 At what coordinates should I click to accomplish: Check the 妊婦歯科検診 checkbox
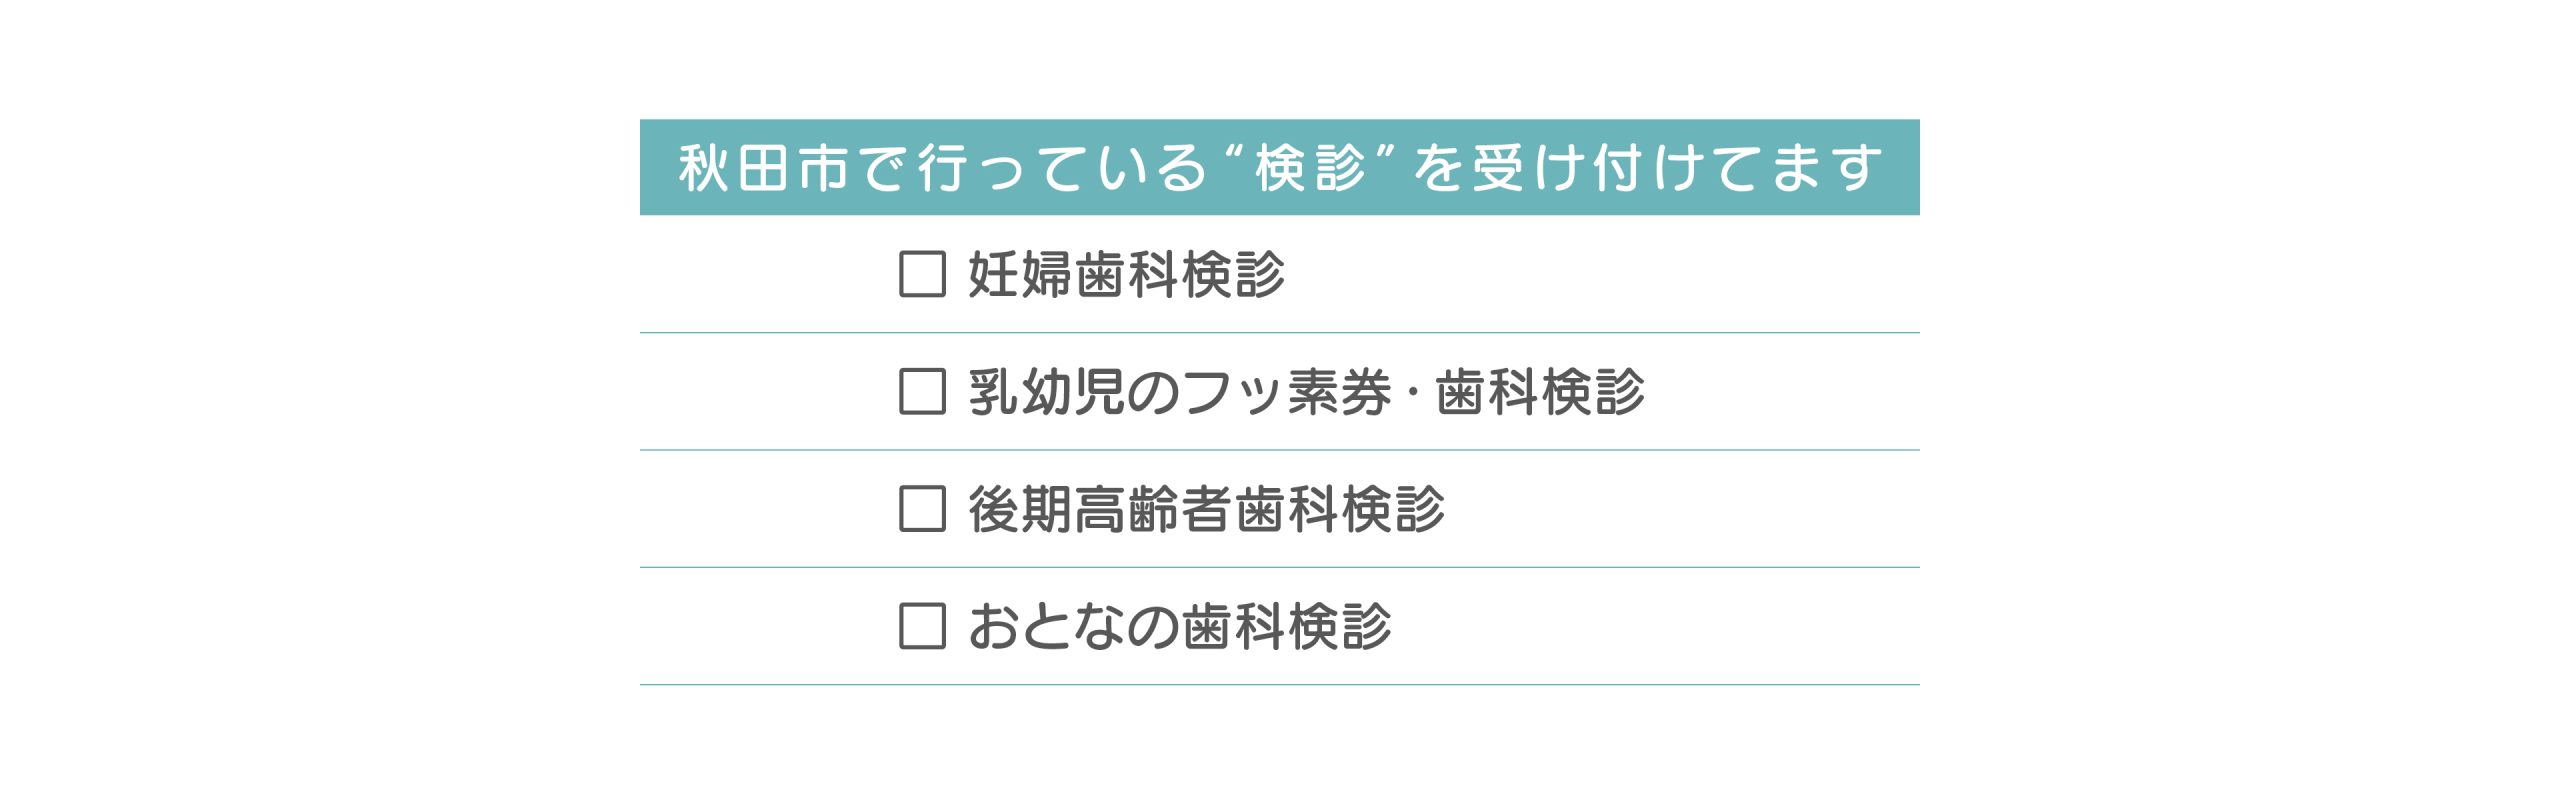coord(922,274)
